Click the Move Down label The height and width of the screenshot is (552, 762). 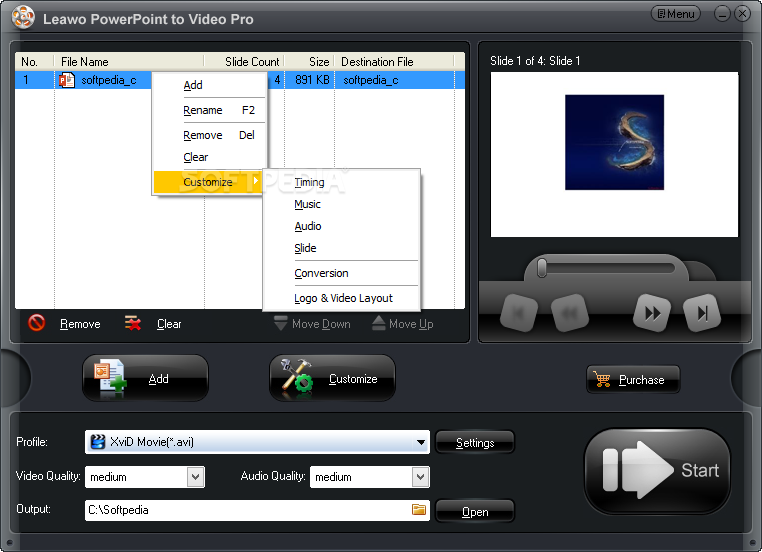click(321, 324)
